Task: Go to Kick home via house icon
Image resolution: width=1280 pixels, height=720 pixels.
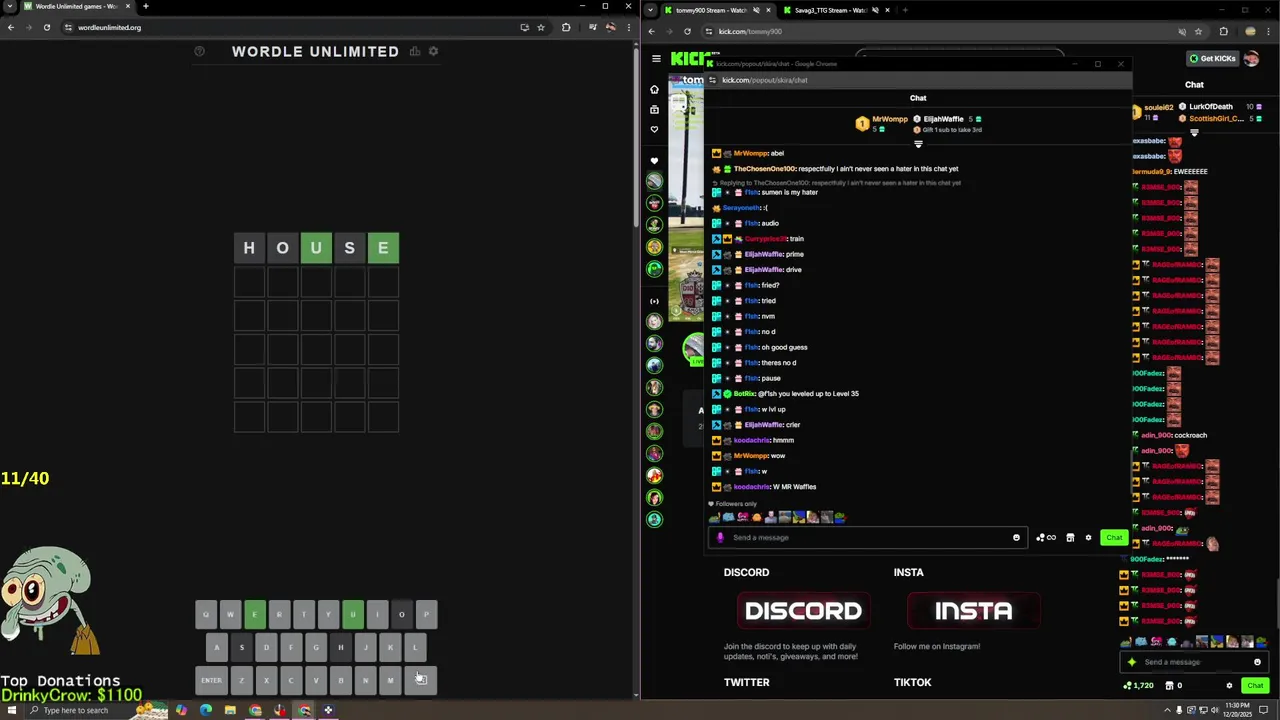Action: [654, 89]
